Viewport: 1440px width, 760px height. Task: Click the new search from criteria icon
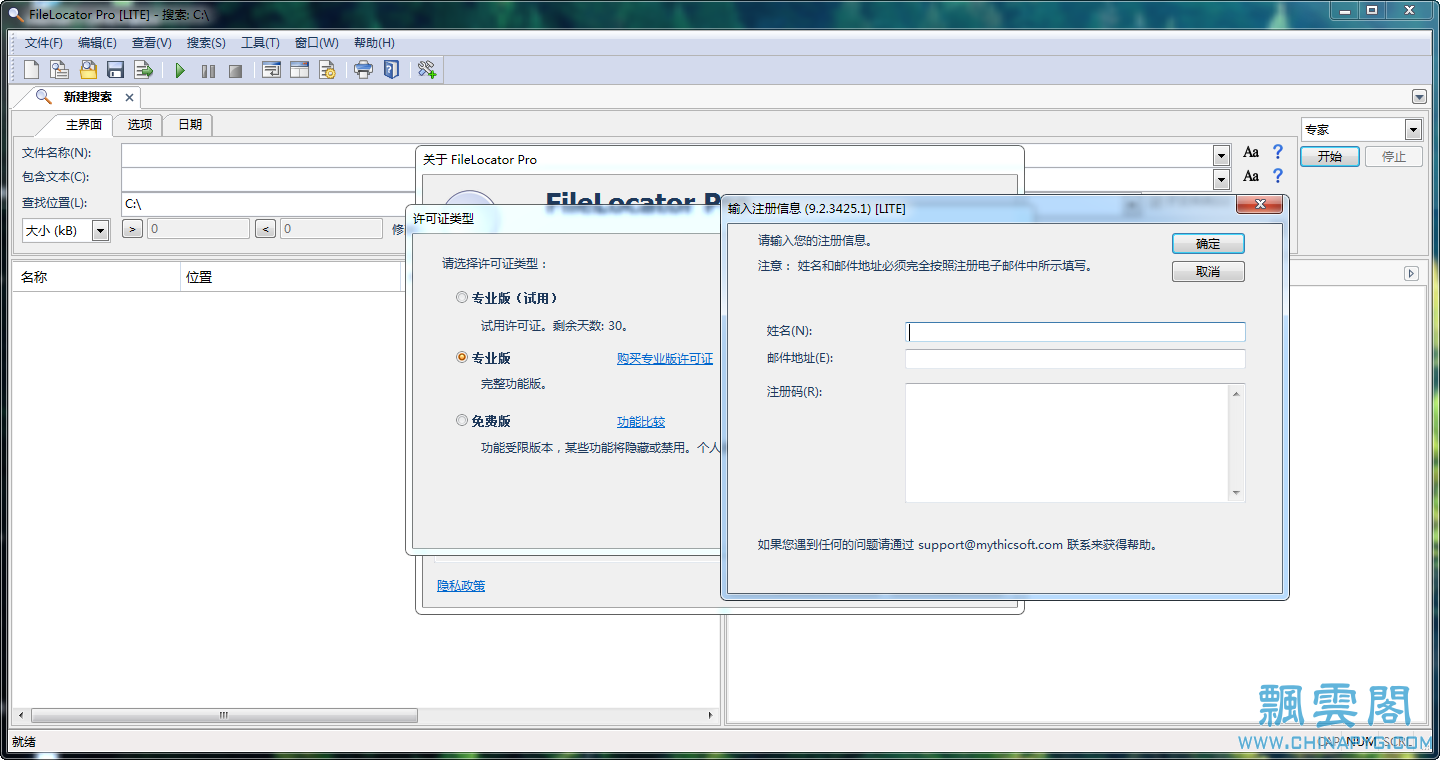click(x=60, y=70)
